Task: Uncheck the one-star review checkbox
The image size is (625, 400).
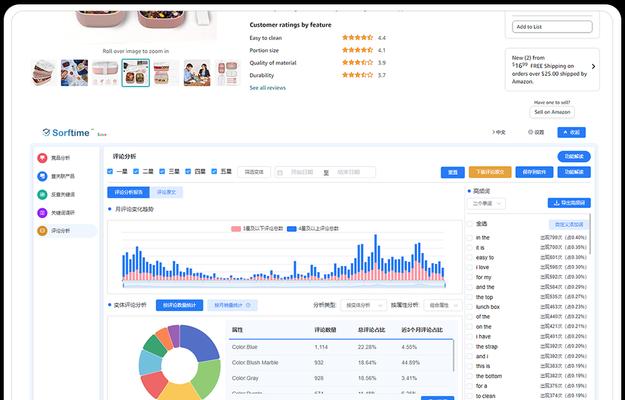Action: (x=110, y=171)
